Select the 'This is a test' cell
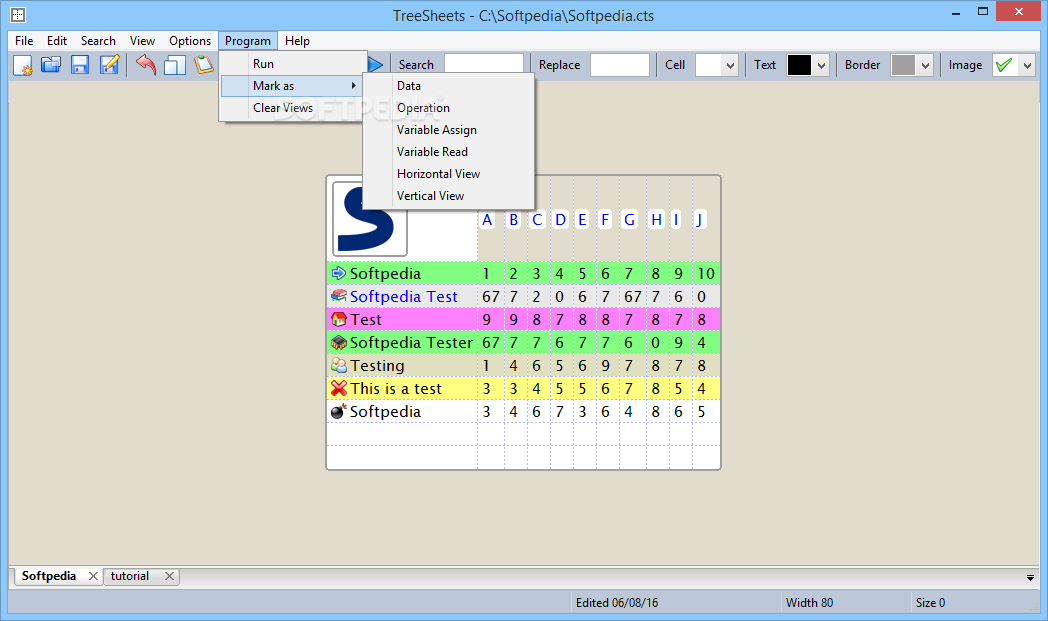Viewport: 1048px width, 621px height. [x=403, y=388]
